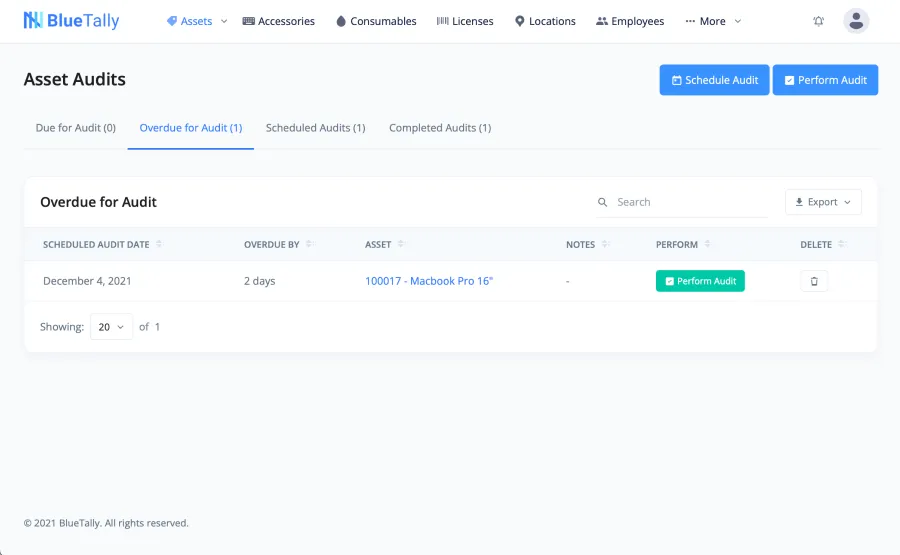Go to Accessories page

tap(278, 21)
